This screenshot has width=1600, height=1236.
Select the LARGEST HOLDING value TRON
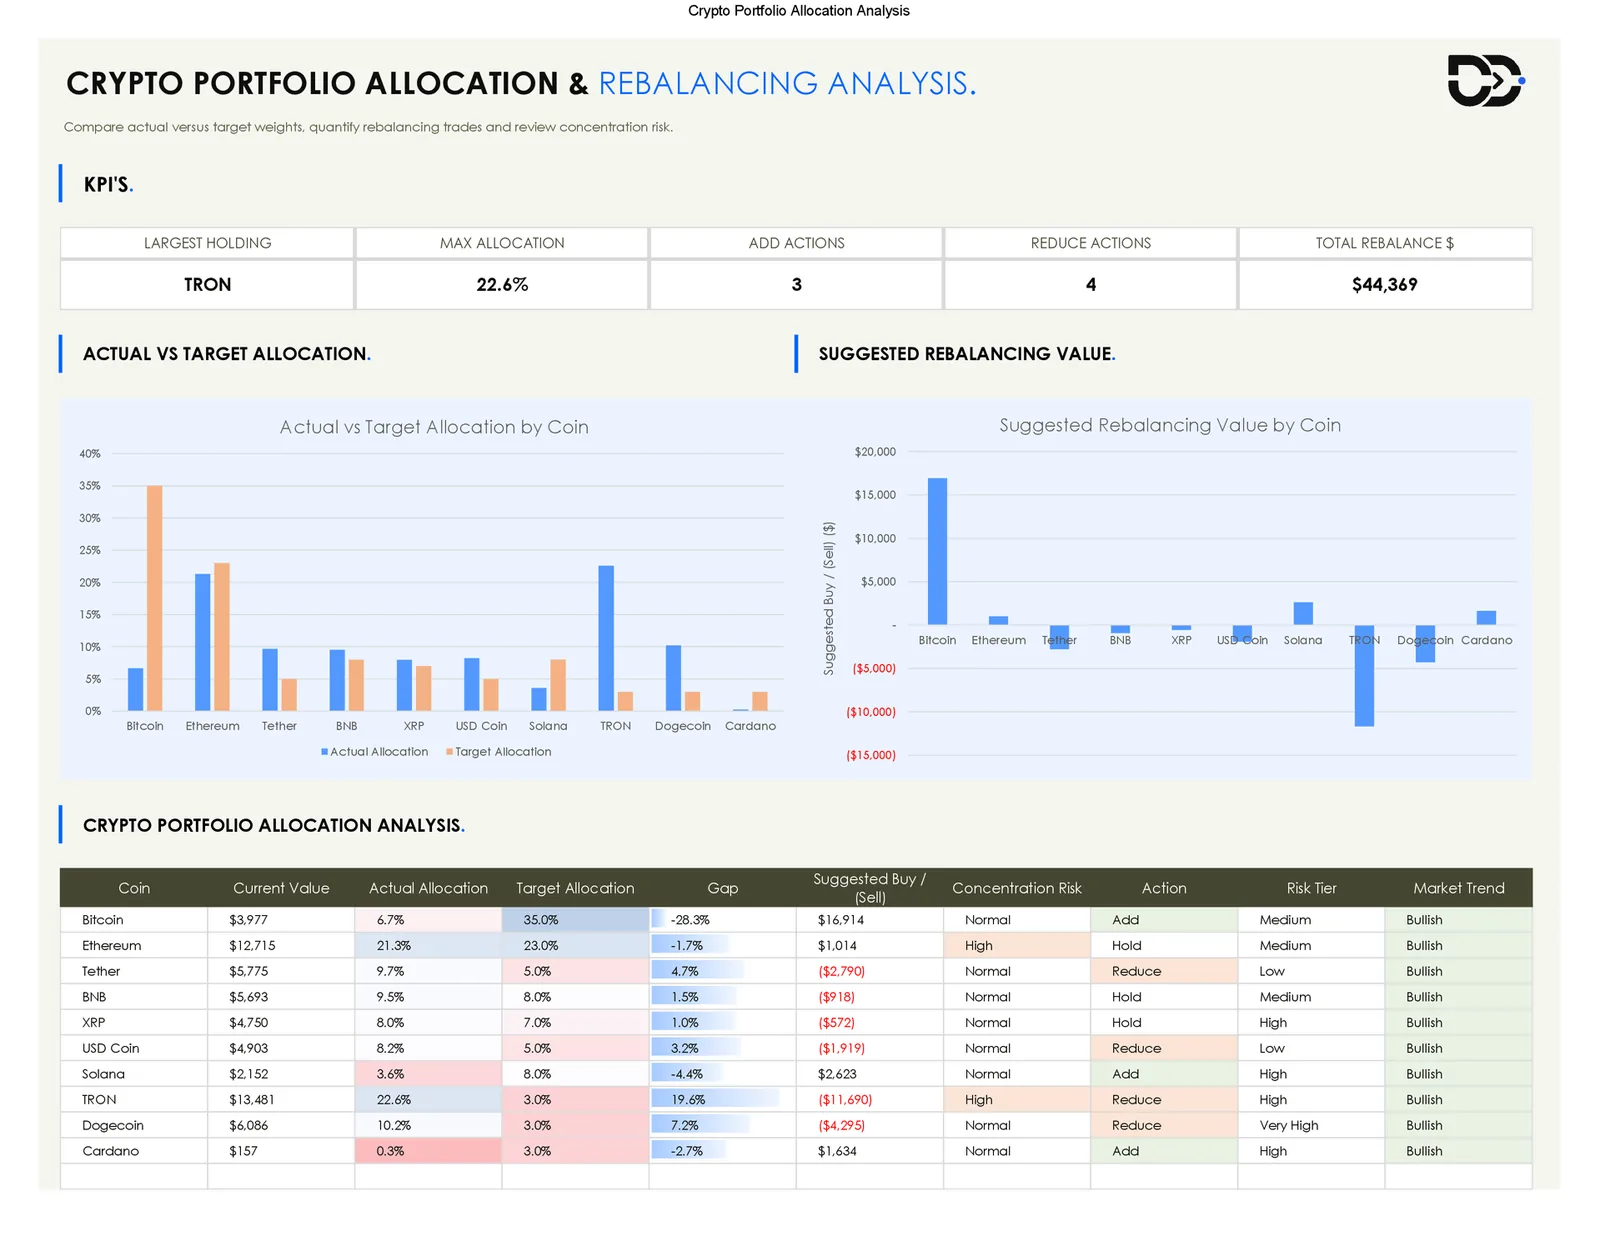pos(207,285)
